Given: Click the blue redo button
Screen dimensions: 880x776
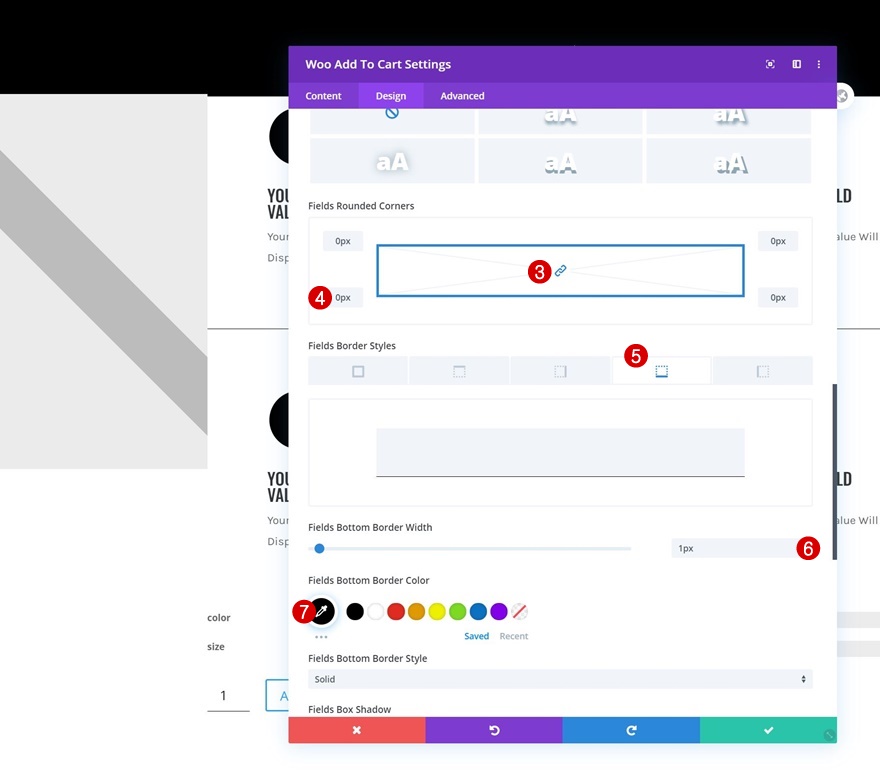Looking at the screenshot, I should click(x=631, y=730).
